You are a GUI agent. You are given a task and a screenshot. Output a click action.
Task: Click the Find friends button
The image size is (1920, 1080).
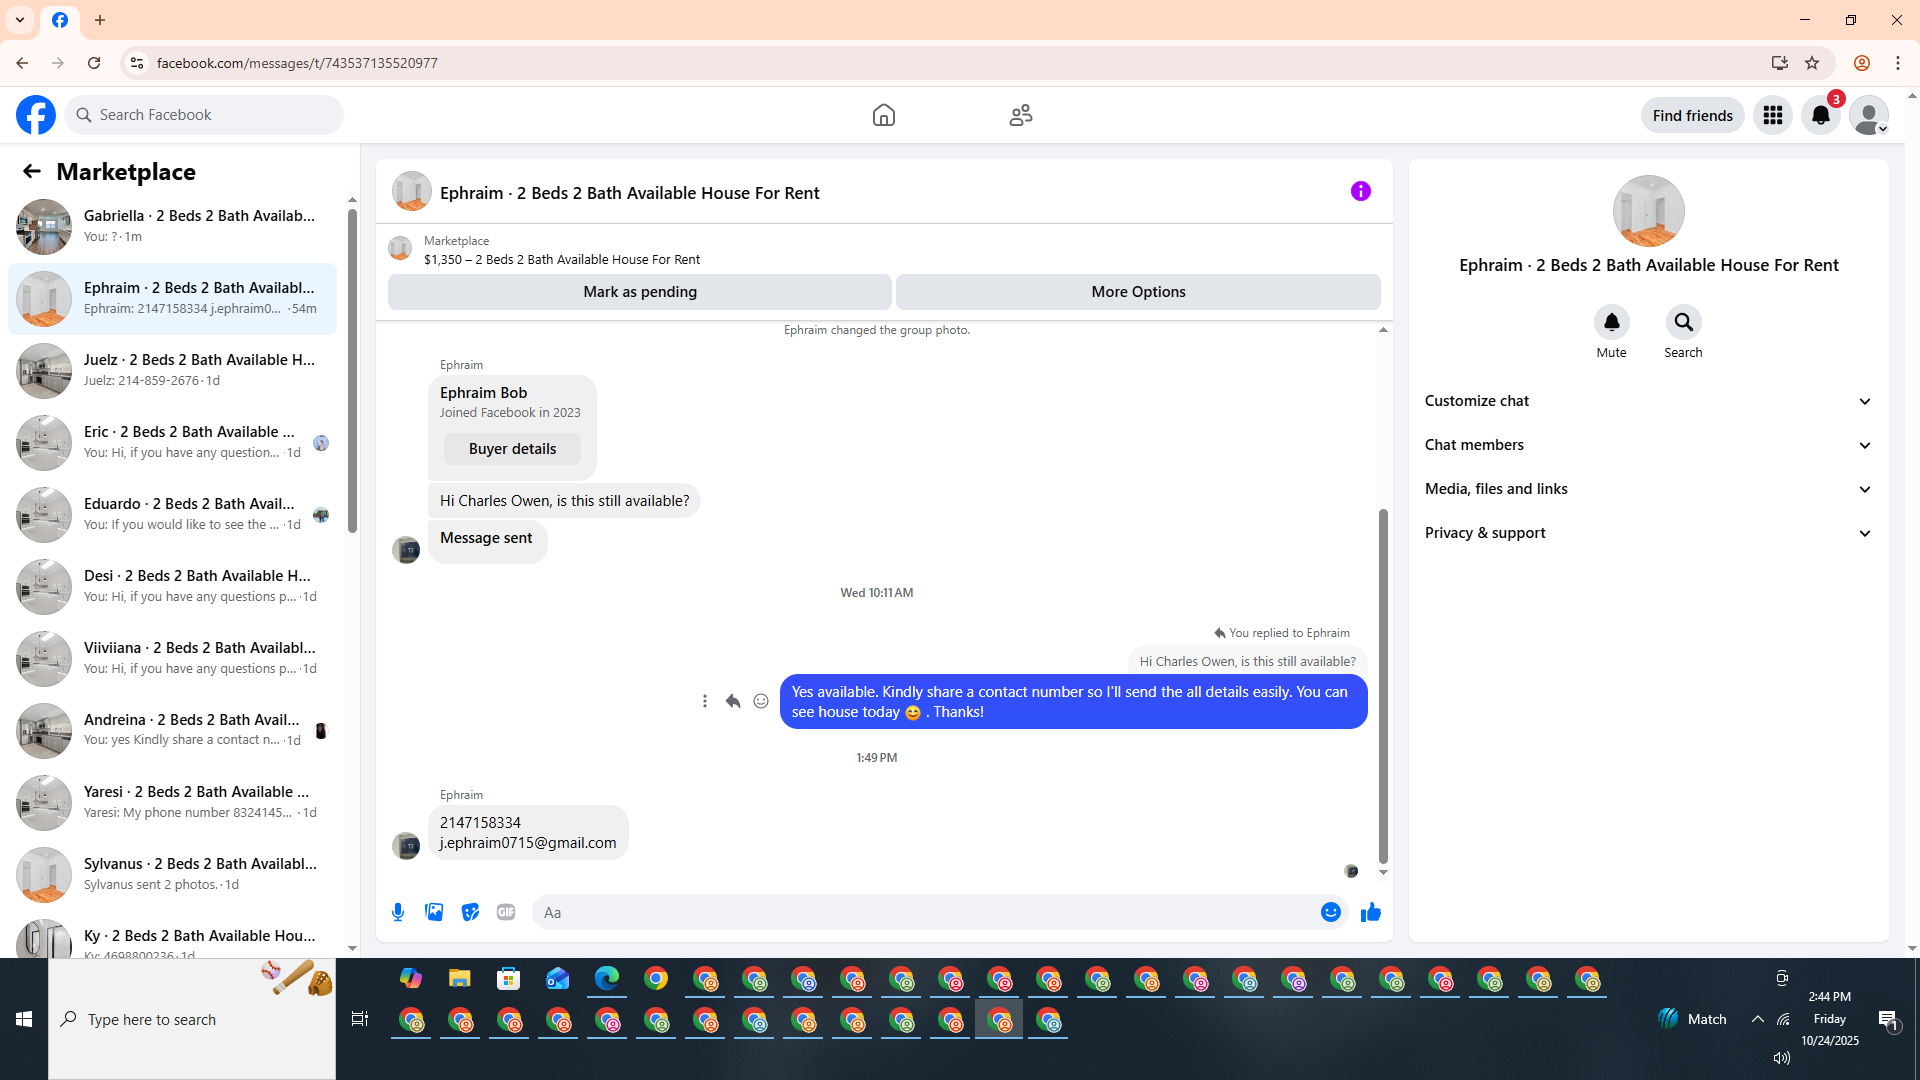point(1693,115)
